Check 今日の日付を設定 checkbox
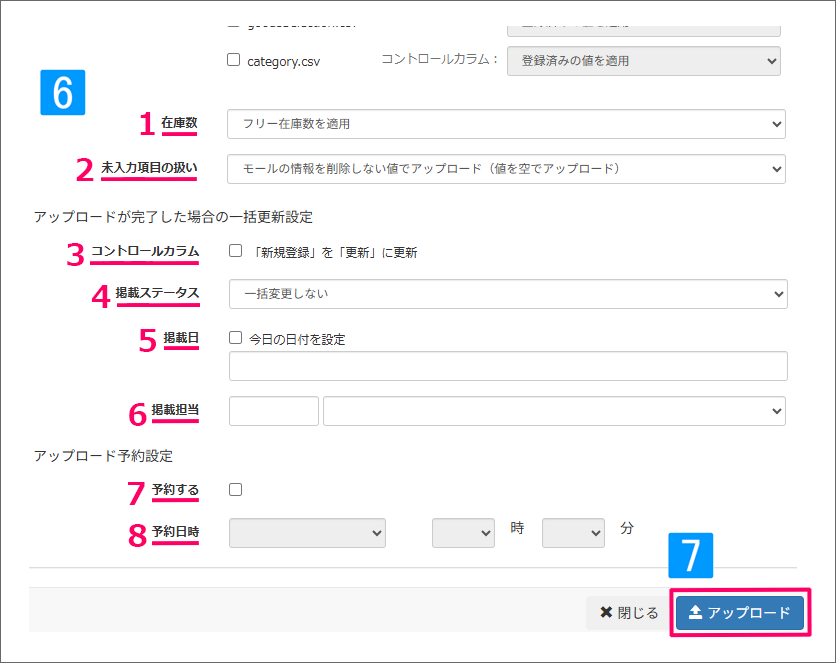 (x=236, y=338)
